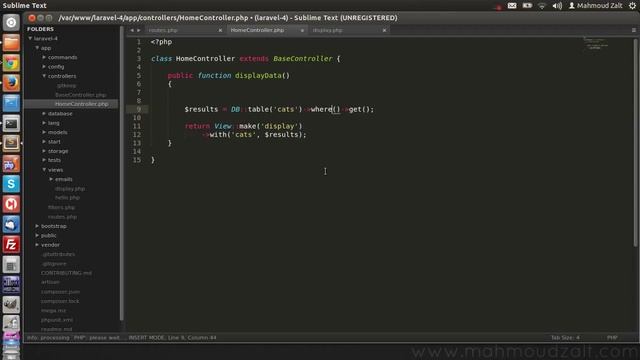Open system gear menu in top panel
The image size is (640, 360).
632,5
